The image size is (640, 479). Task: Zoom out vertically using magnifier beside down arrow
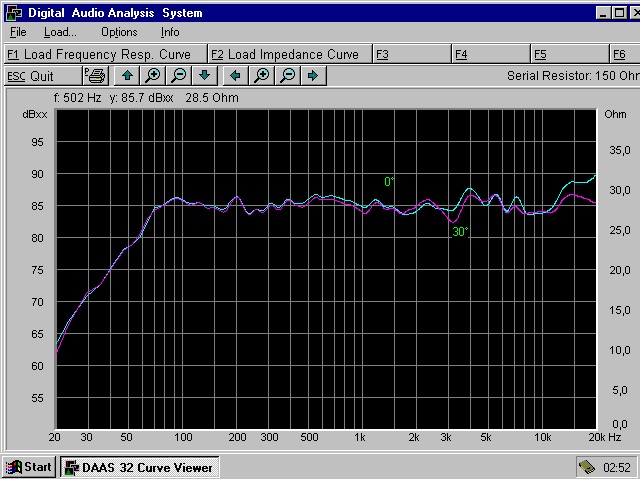coord(178,76)
